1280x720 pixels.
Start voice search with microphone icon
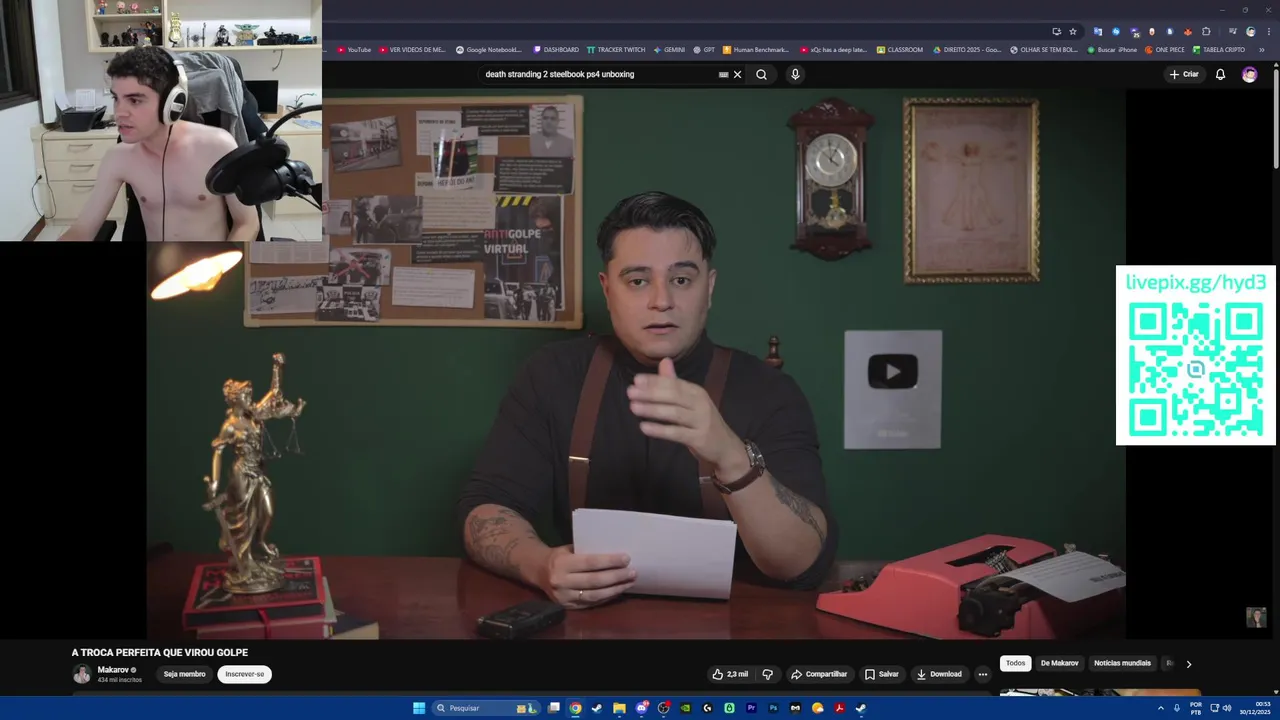795,74
